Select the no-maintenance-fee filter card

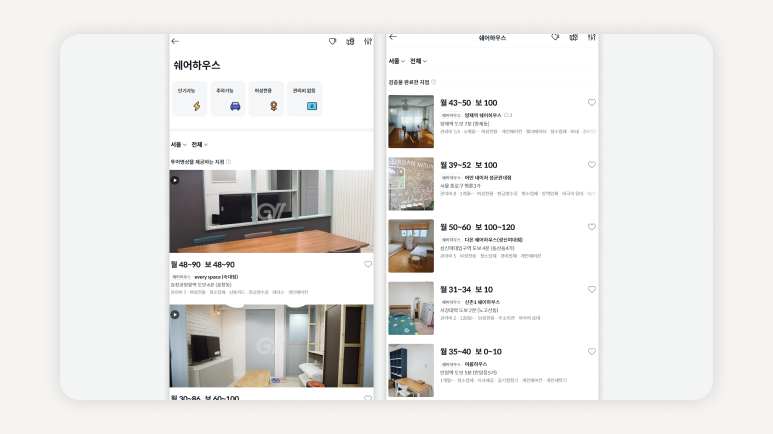click(305, 99)
